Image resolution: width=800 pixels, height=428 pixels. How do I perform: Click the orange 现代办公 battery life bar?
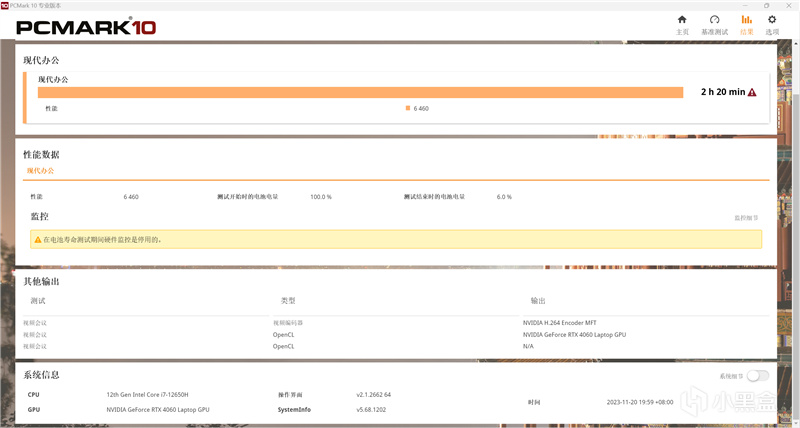pos(360,92)
